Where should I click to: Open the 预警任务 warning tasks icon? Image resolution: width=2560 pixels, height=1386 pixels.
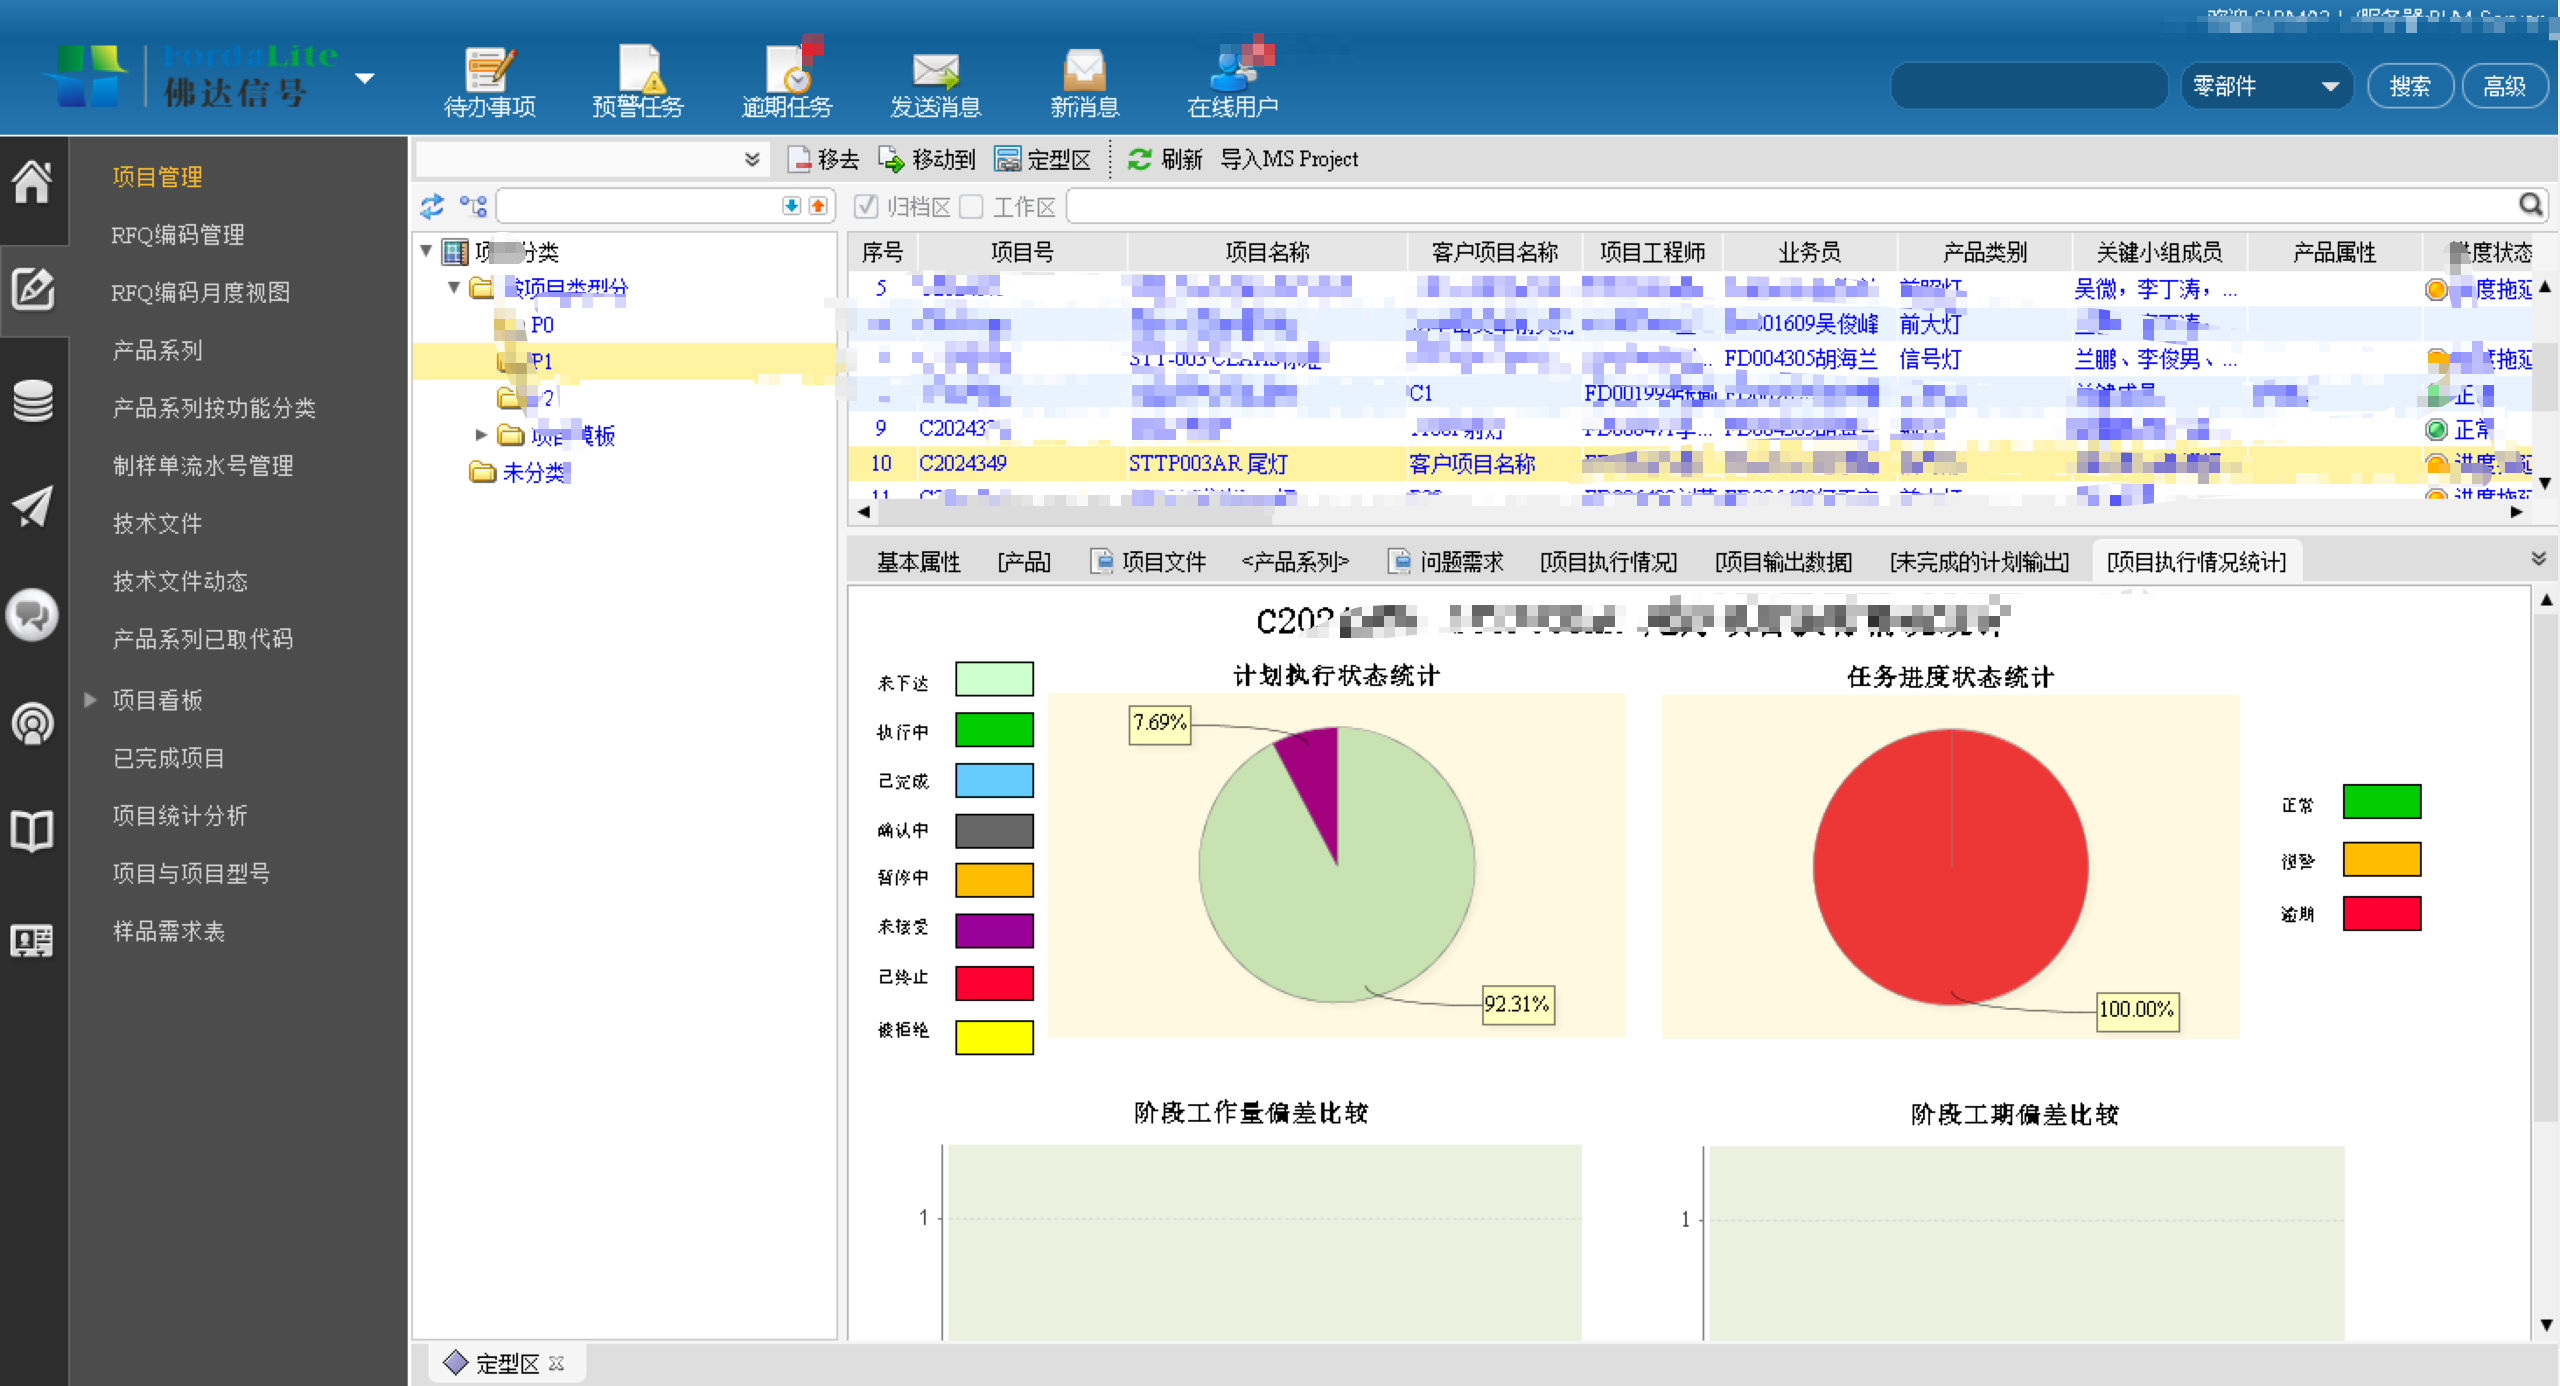[x=638, y=71]
